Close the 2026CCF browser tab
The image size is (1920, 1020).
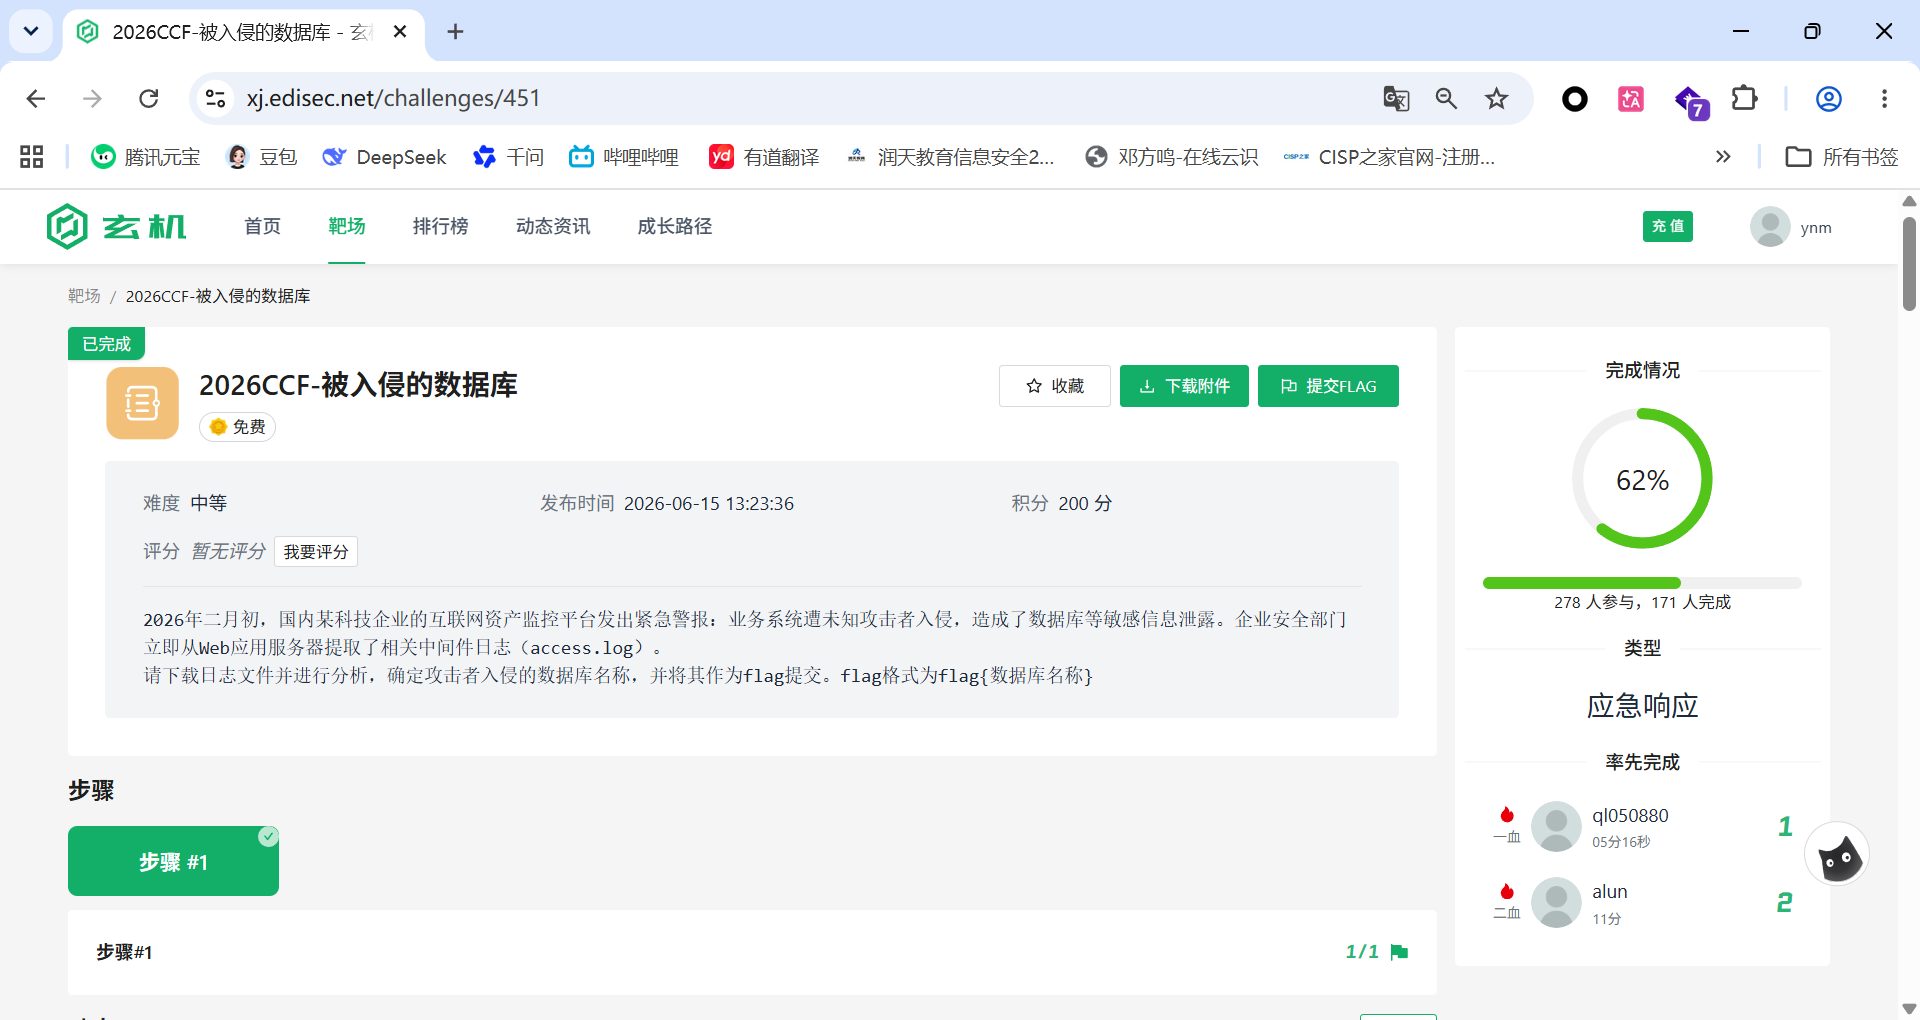click(400, 32)
